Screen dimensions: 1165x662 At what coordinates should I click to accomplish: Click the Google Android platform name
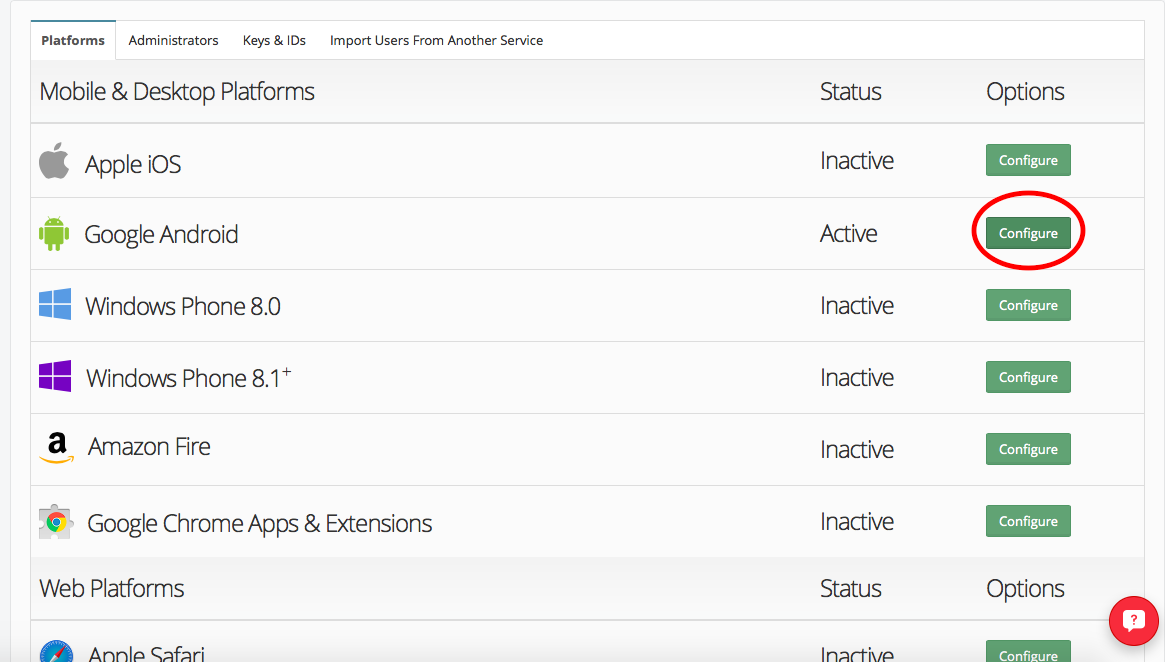(x=161, y=234)
